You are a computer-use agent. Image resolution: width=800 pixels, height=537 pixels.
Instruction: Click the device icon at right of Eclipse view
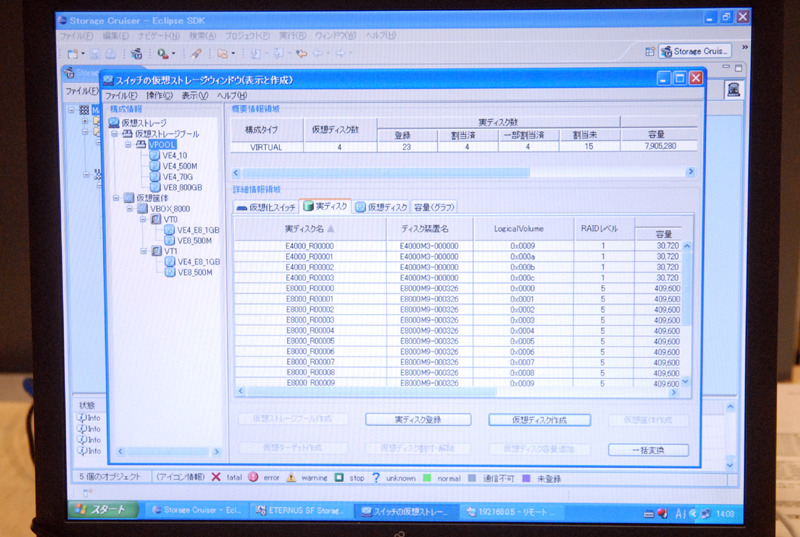[733, 90]
